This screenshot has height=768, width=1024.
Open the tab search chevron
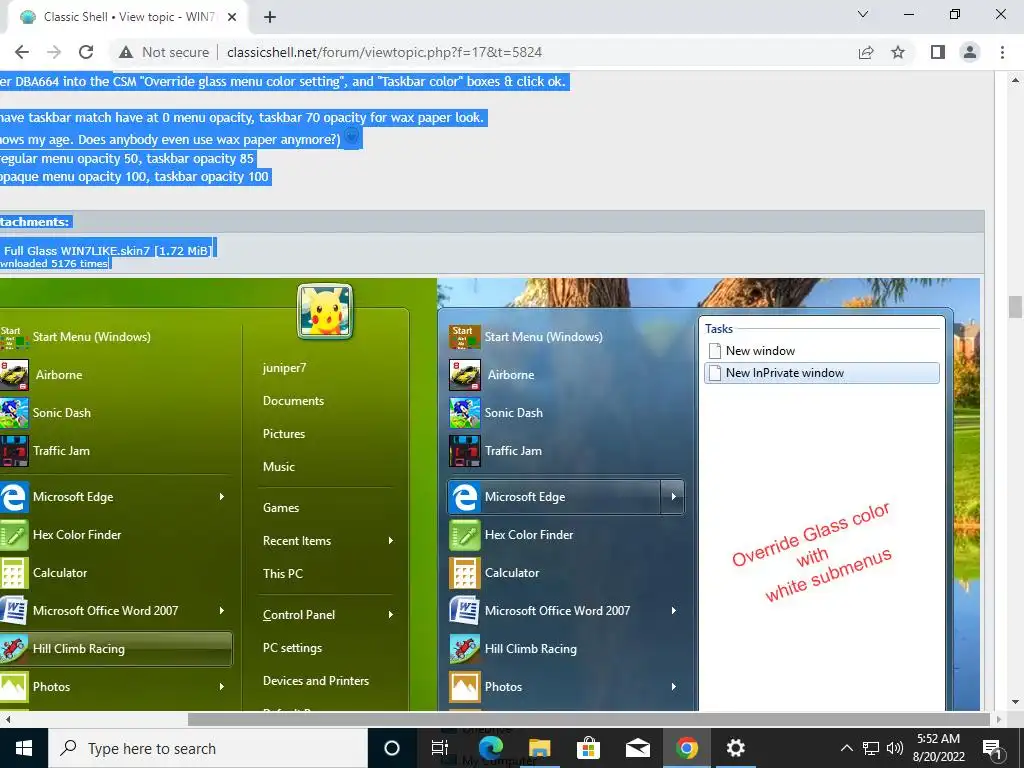[x=863, y=14]
